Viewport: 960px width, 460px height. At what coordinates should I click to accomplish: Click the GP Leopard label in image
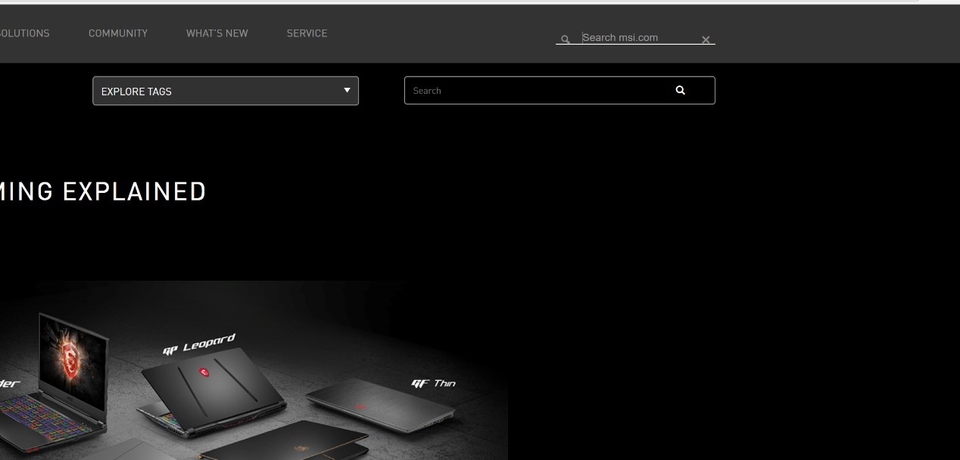point(199,344)
